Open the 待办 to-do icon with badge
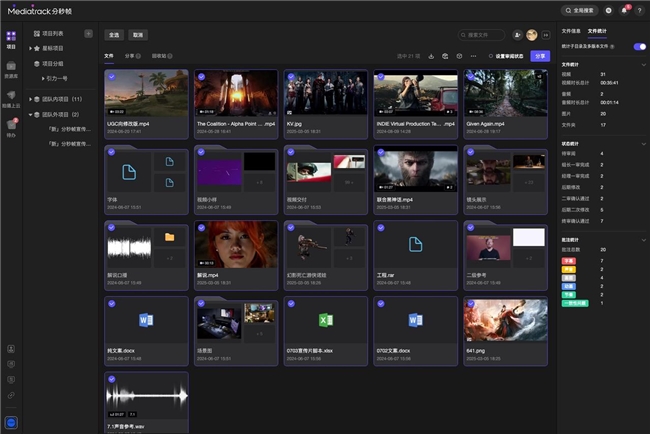This screenshot has height=434, width=650. click(x=11, y=127)
